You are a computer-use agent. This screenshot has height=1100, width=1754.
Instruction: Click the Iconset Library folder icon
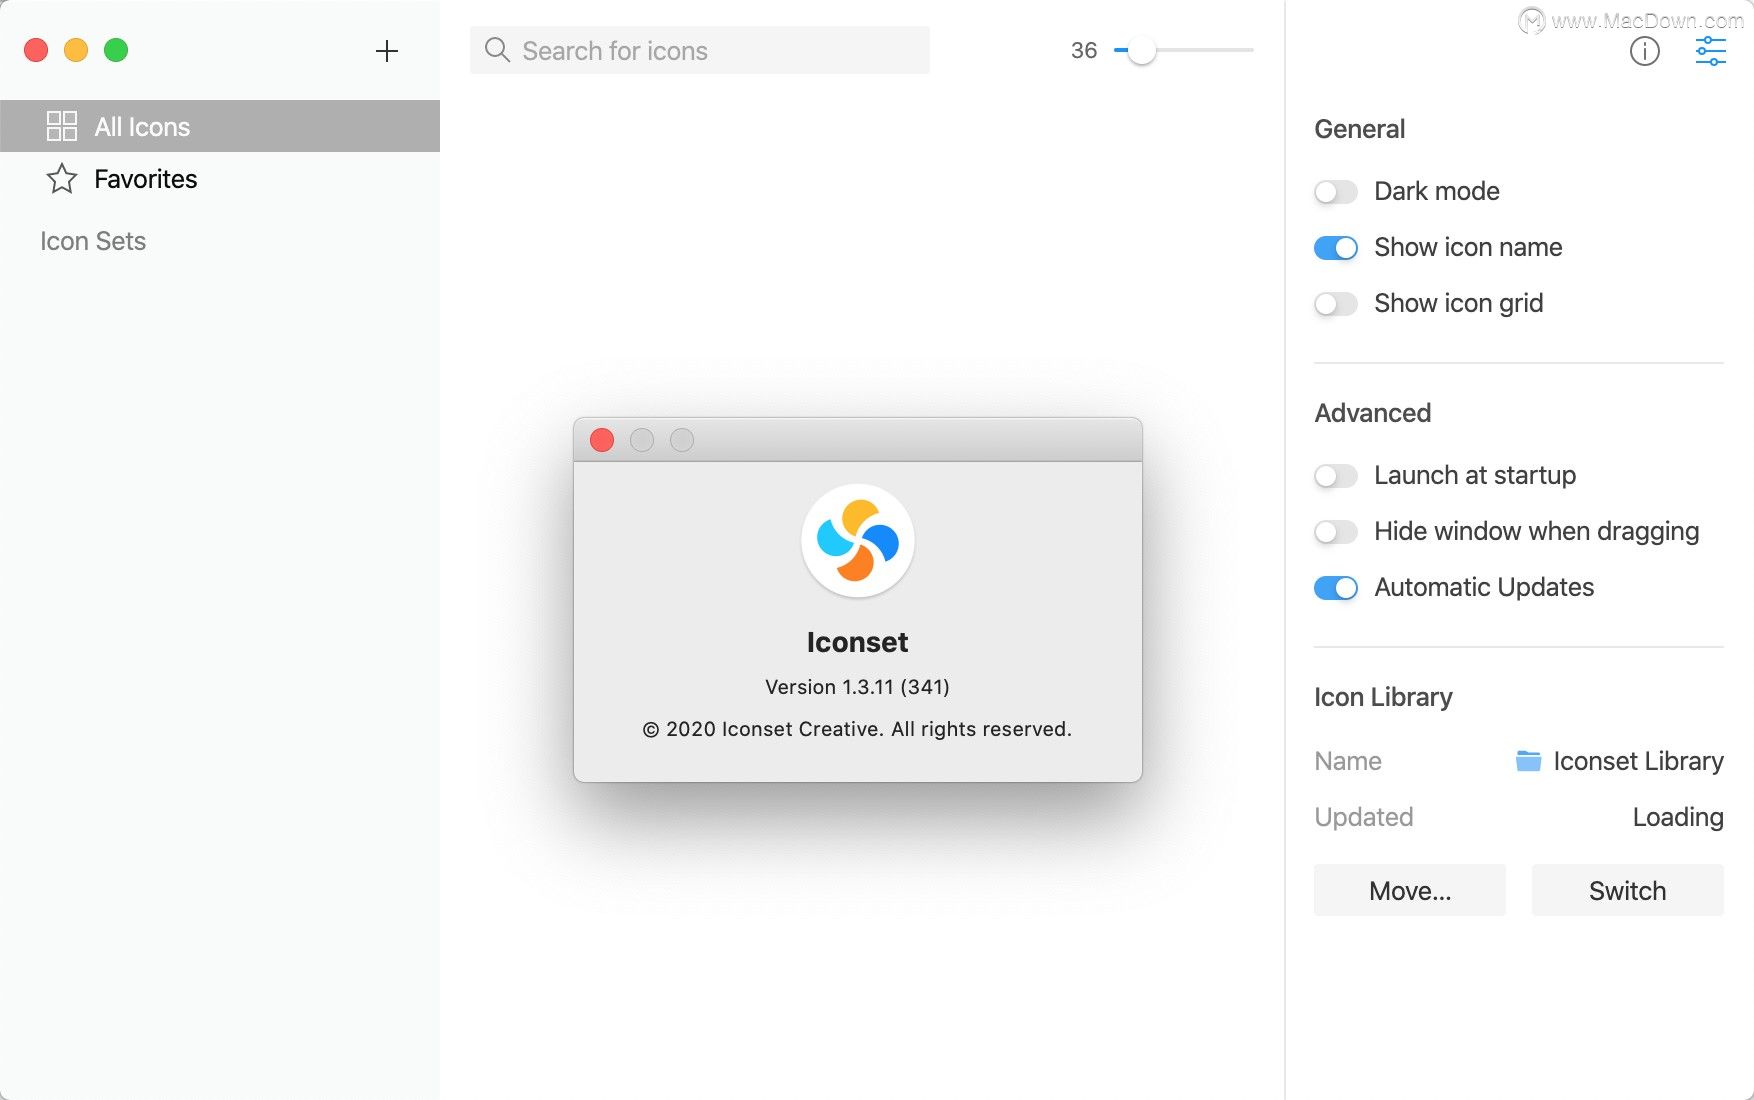pyautogui.click(x=1528, y=761)
